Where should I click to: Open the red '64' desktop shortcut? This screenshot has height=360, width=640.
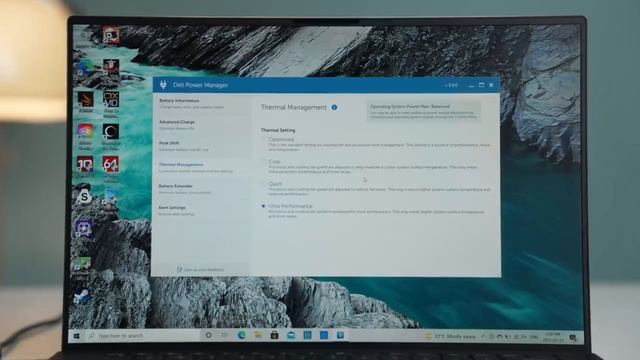click(x=111, y=164)
